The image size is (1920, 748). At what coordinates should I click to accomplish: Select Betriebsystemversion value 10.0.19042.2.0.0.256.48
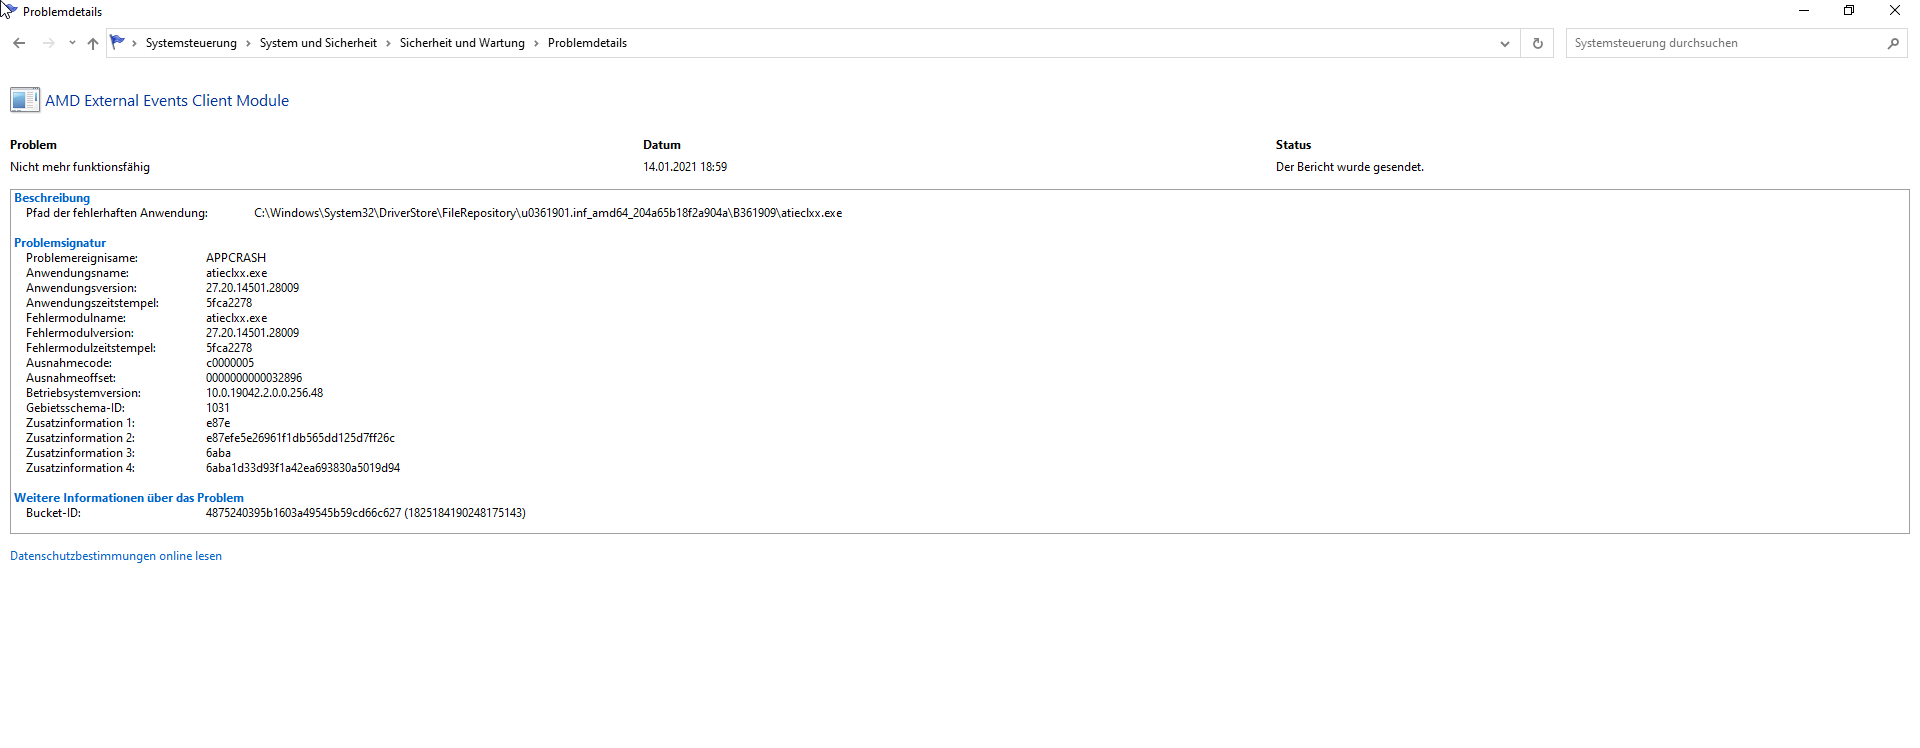(x=265, y=393)
